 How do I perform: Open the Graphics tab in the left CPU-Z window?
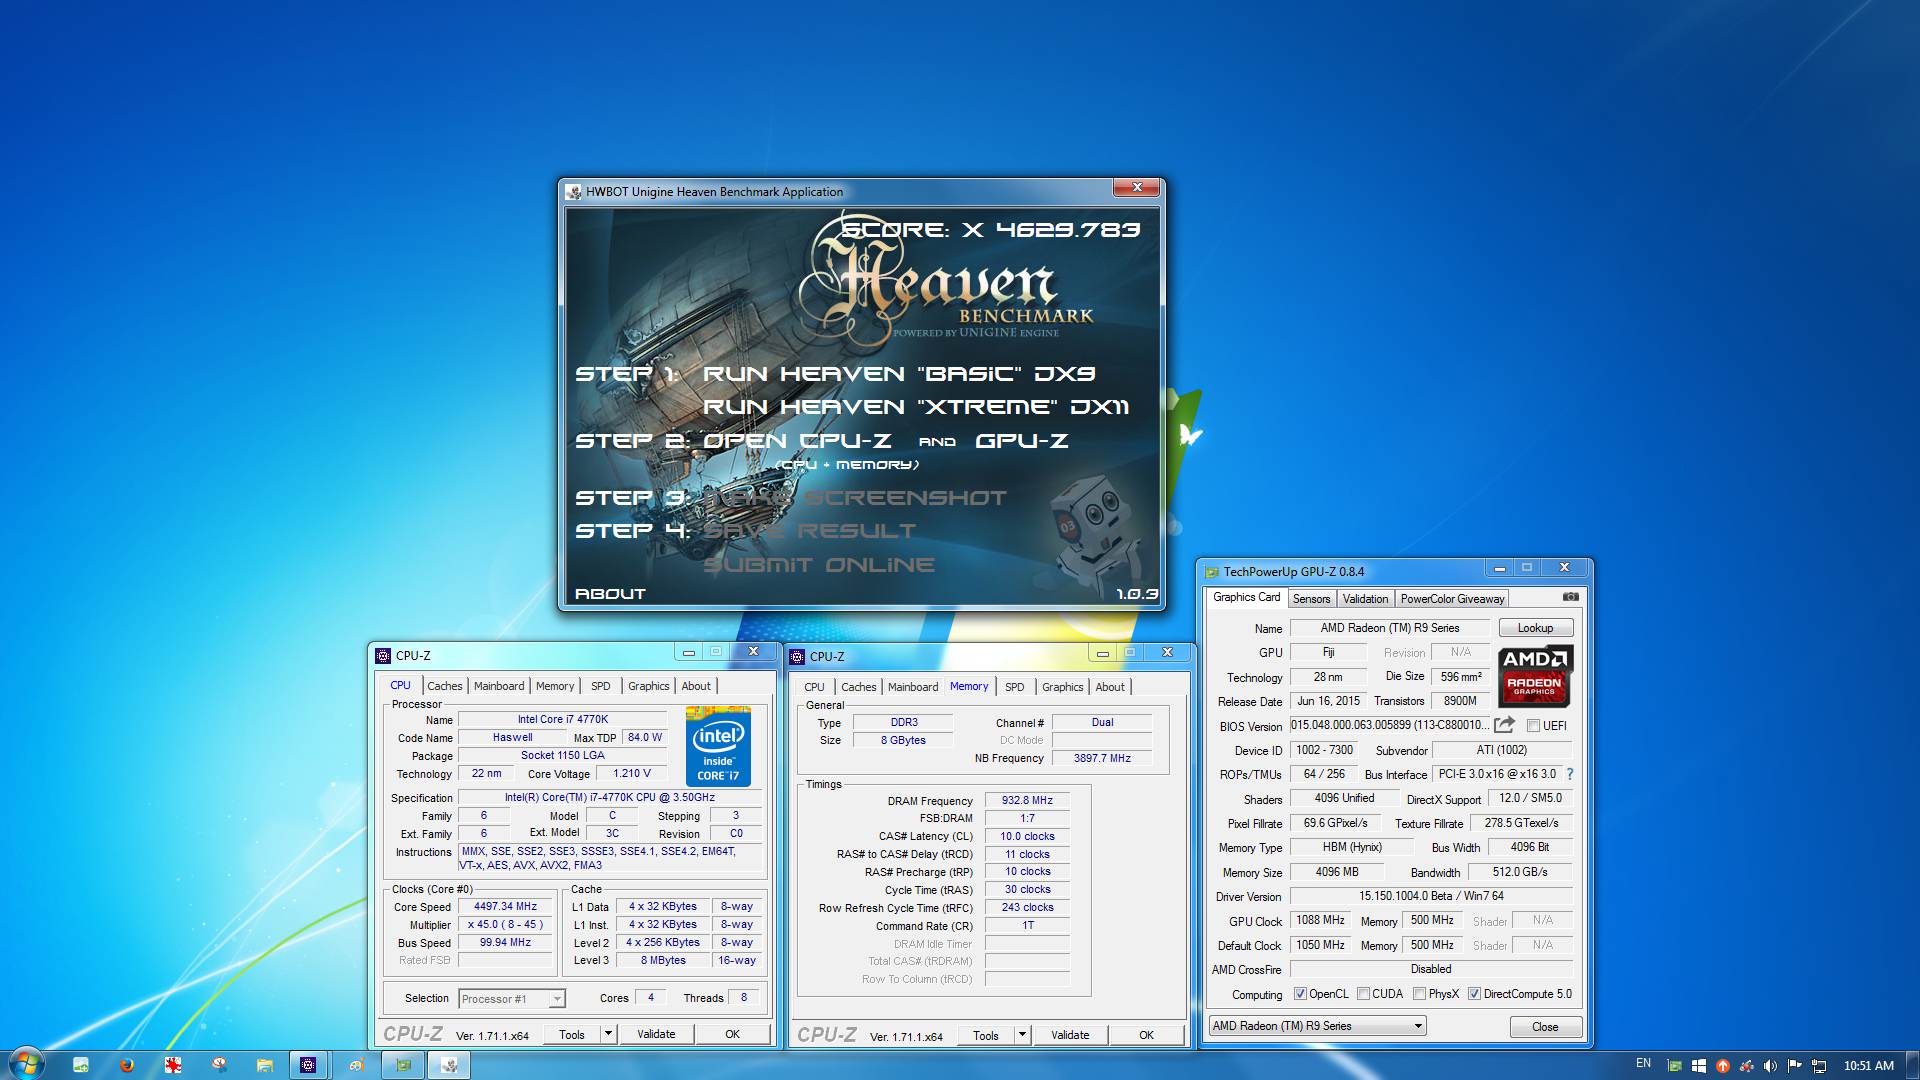648,686
